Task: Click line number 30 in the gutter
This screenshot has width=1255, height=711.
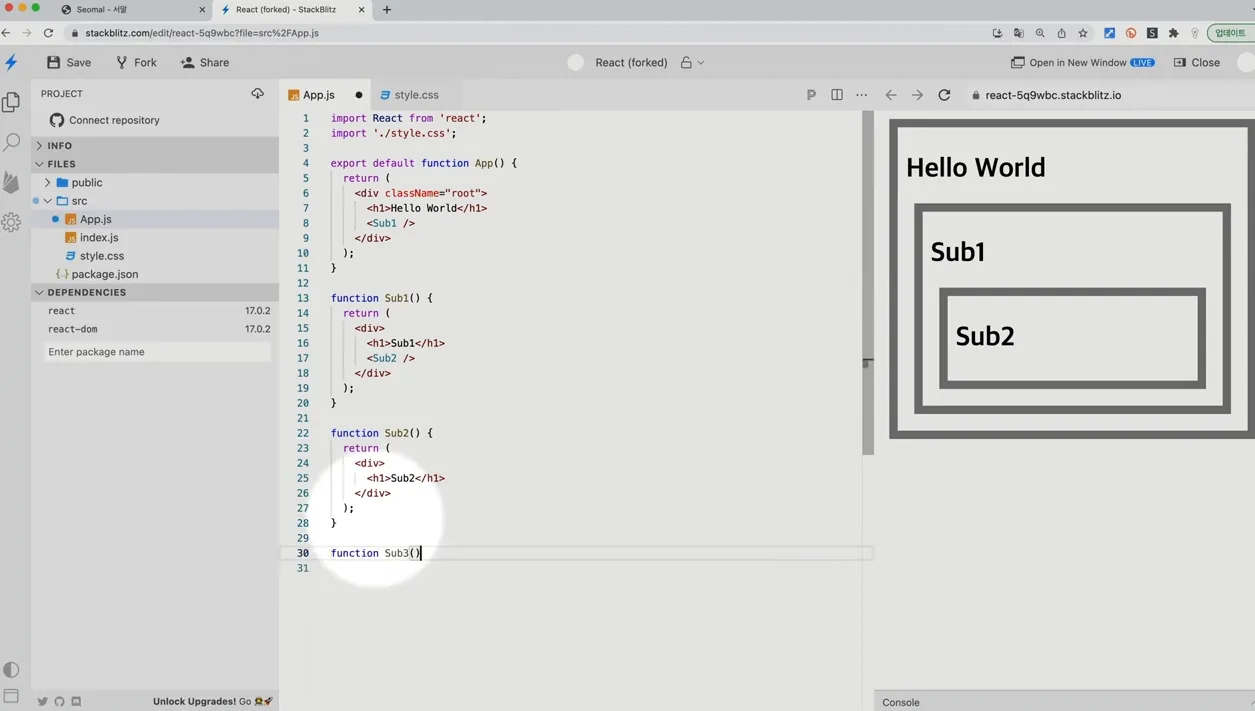Action: click(x=302, y=553)
